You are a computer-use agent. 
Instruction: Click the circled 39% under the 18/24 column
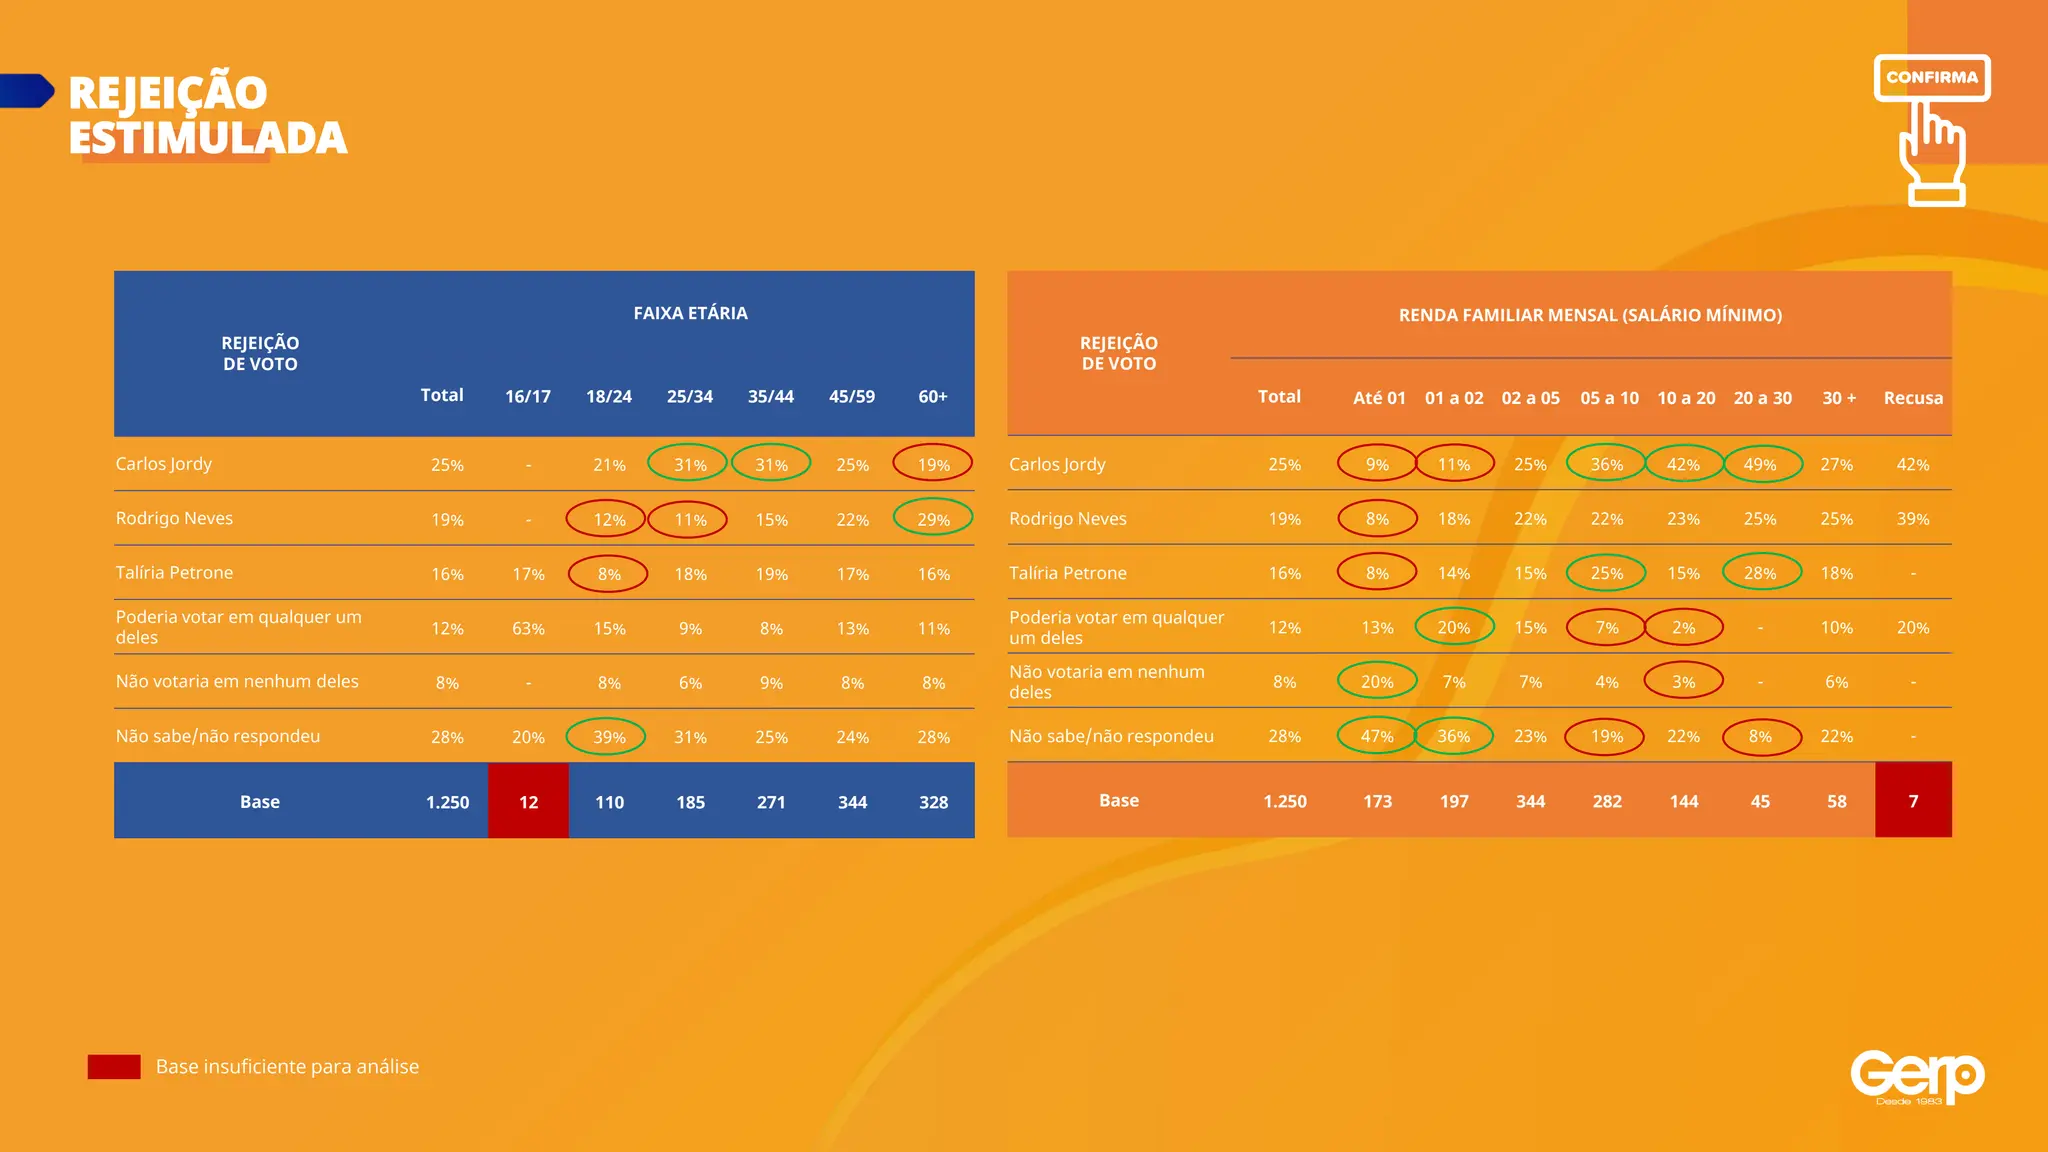click(608, 737)
